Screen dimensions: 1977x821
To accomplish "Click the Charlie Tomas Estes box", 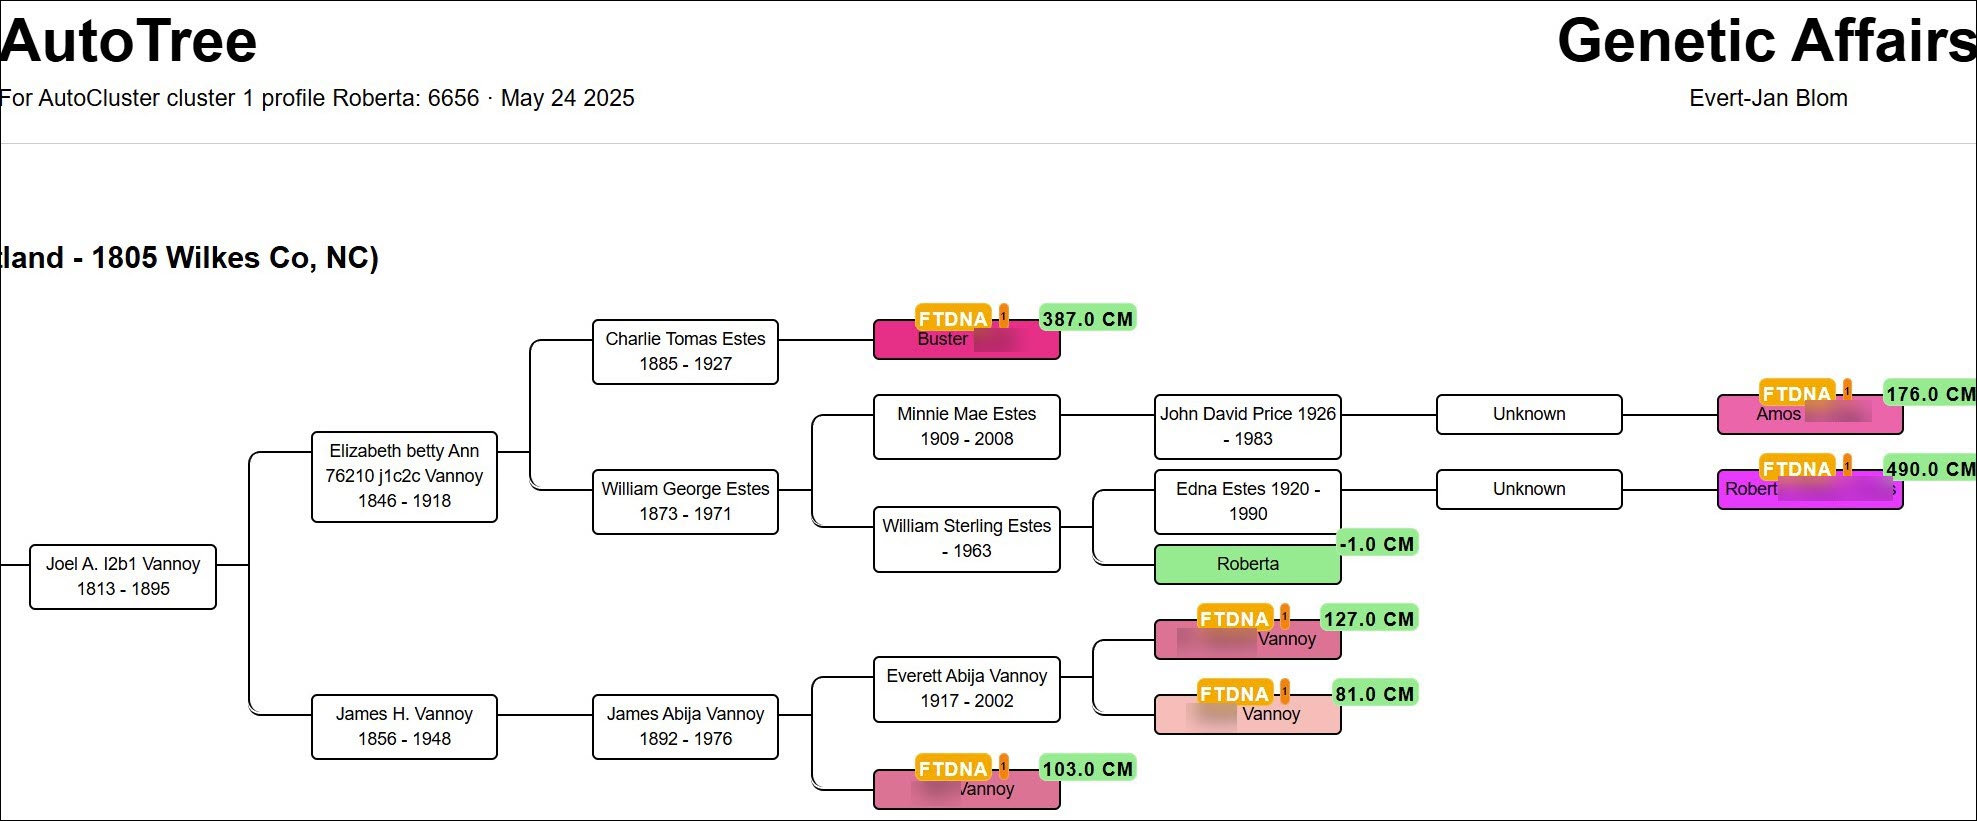I will pyautogui.click(x=685, y=352).
